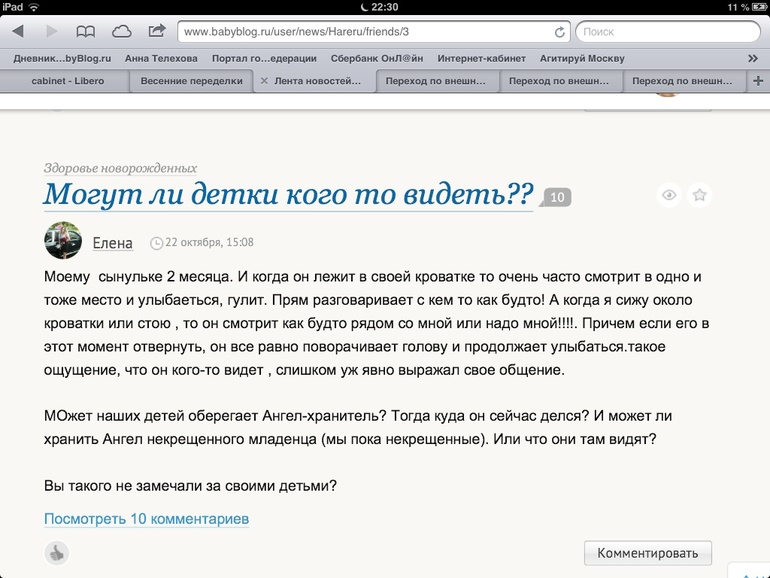Tap the Поиск search field
770x578 pixels.
click(667, 32)
